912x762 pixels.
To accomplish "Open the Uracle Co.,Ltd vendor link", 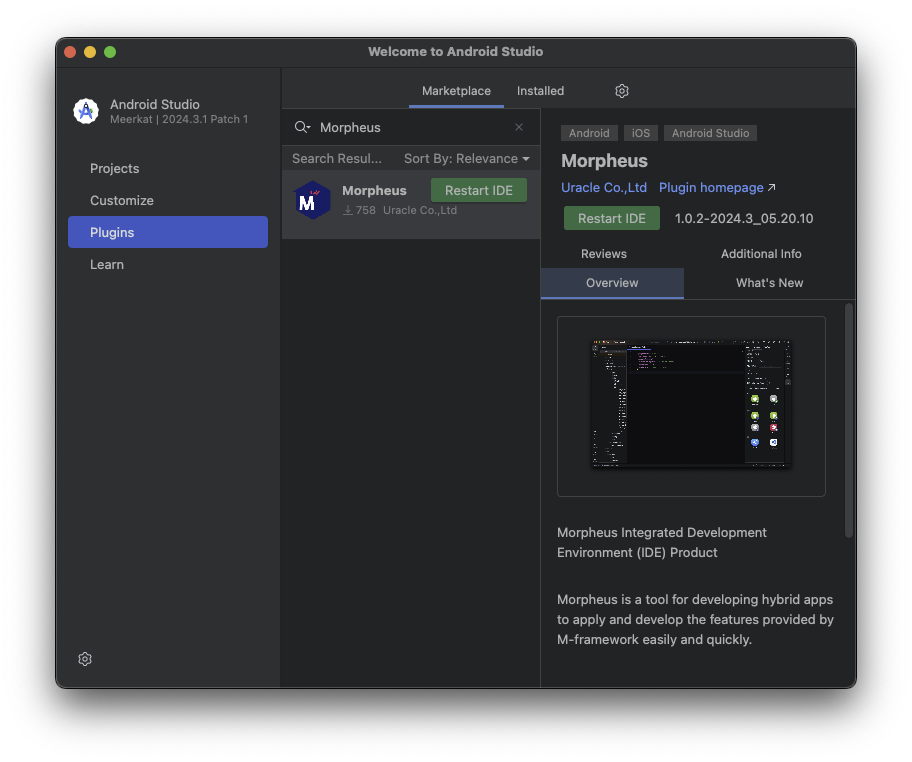I will click(604, 187).
